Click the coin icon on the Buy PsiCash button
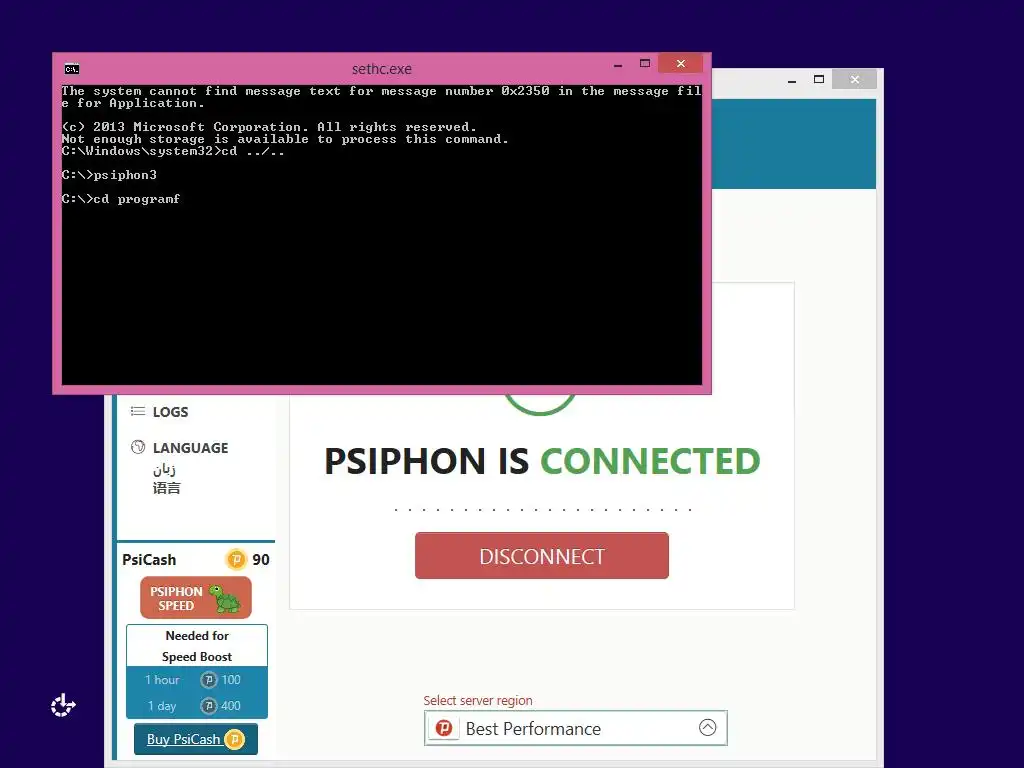This screenshot has width=1024, height=768. (x=234, y=739)
